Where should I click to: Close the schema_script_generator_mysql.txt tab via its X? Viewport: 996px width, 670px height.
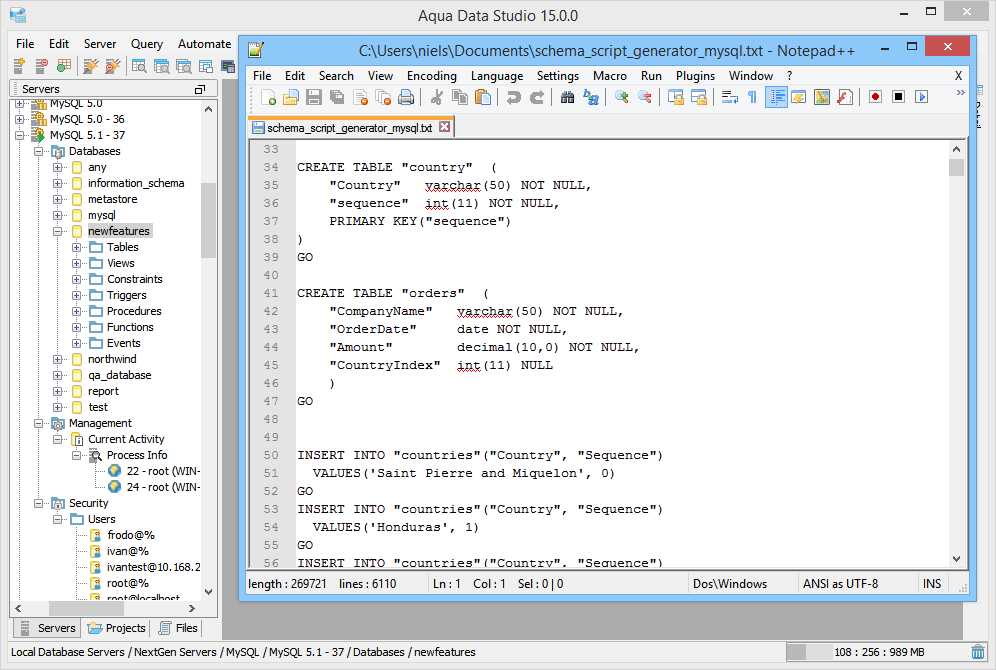[445, 127]
